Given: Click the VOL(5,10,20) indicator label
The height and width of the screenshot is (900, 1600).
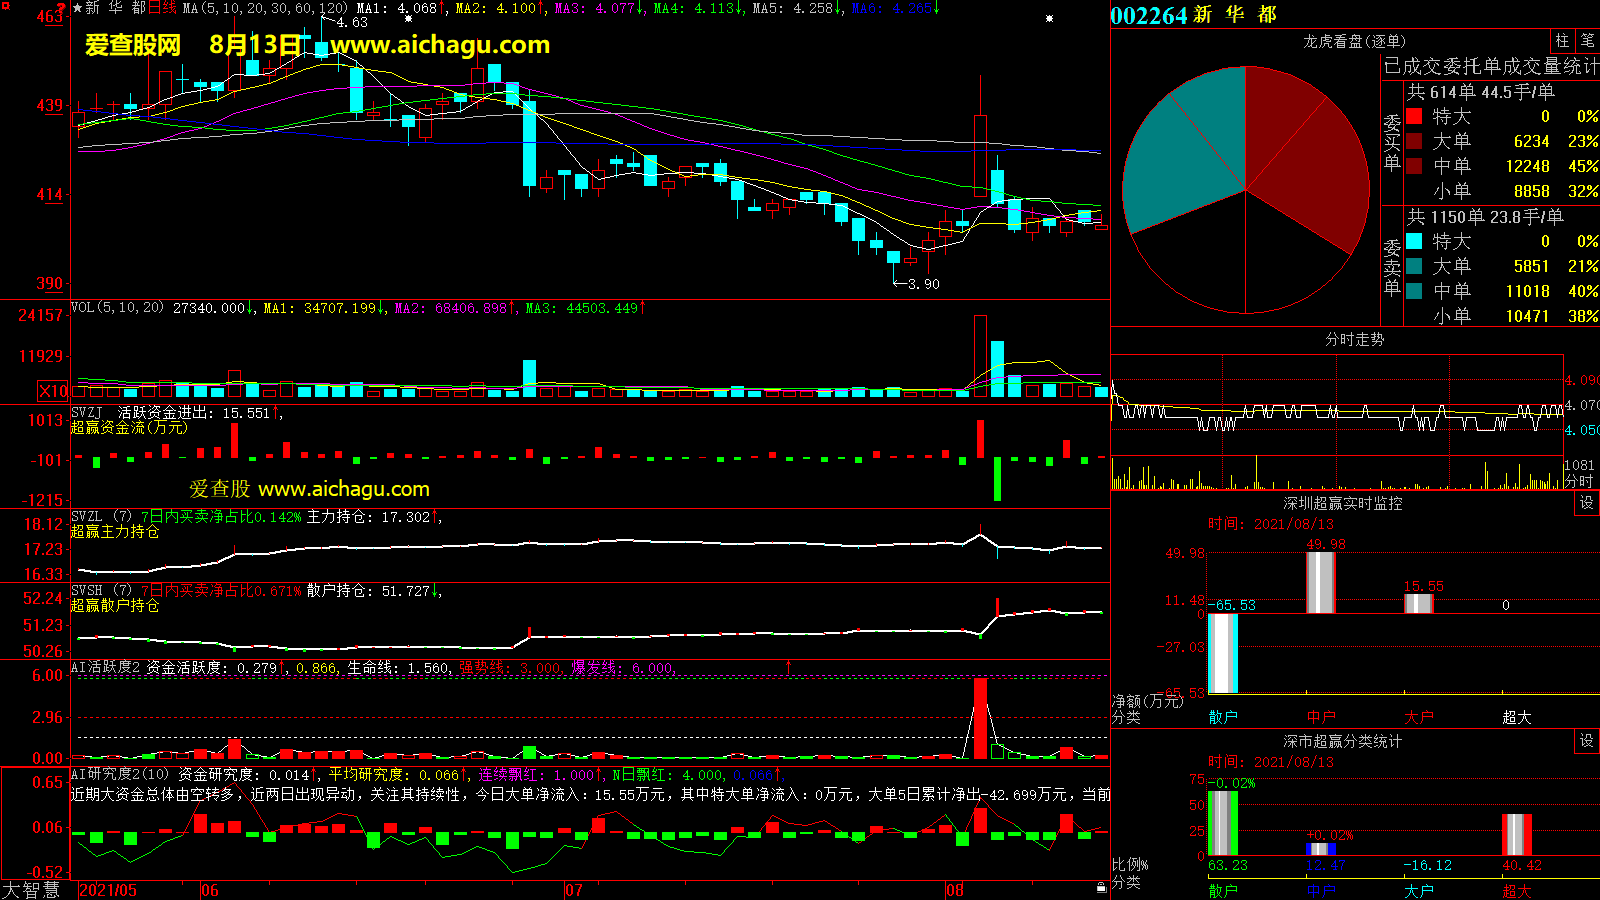Looking at the screenshot, I should coord(117,308).
